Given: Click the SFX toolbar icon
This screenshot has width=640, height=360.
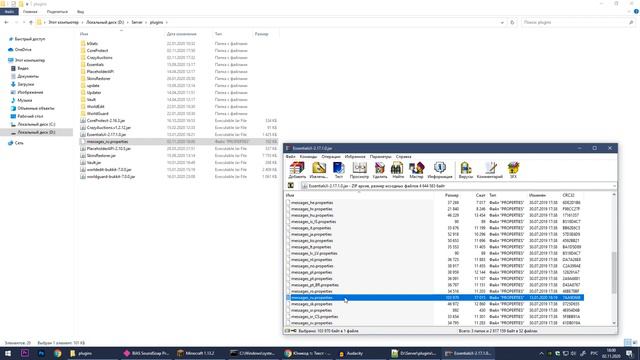Looking at the screenshot, I should [513, 170].
